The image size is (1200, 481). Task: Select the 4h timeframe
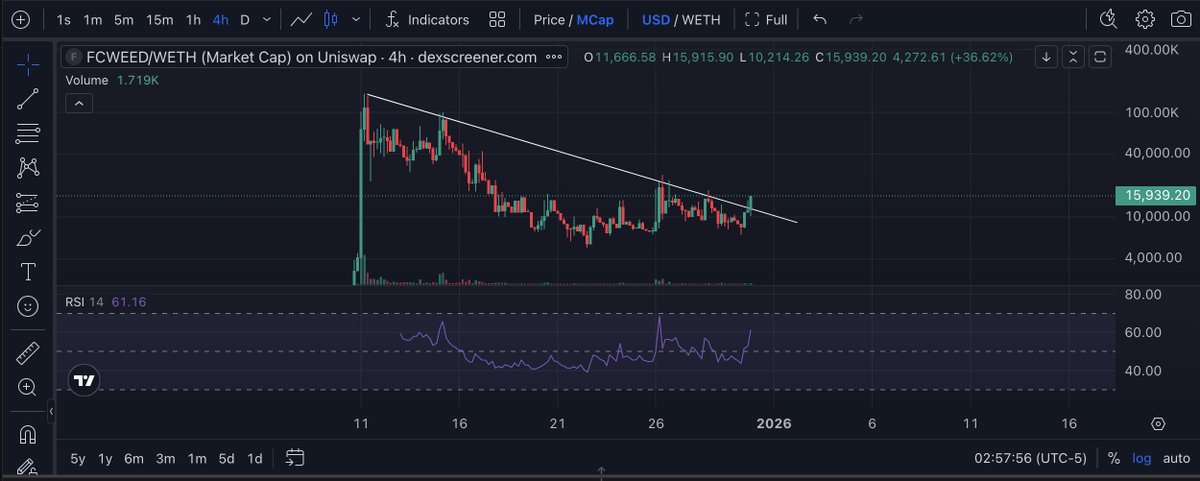(x=221, y=19)
